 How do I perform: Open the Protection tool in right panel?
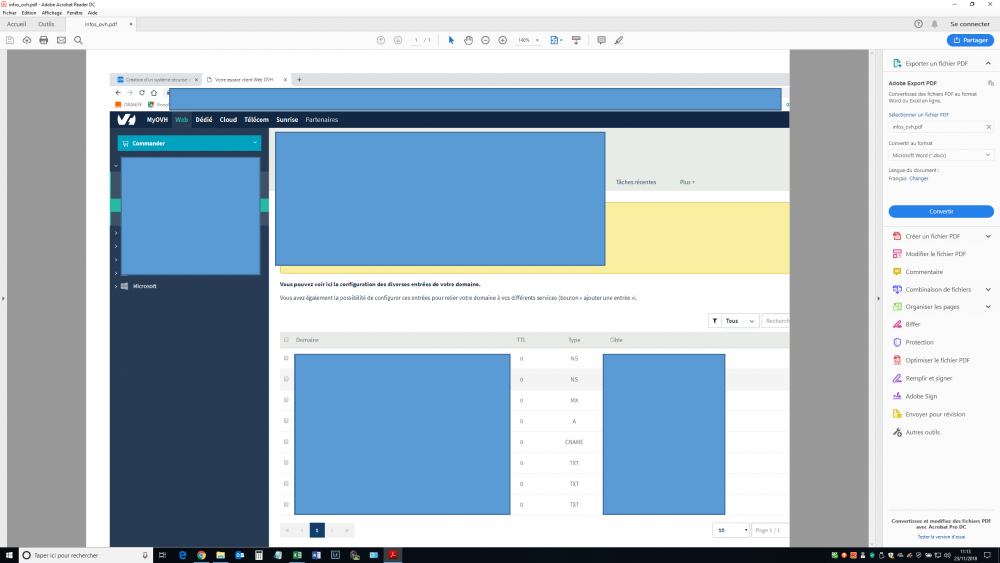coord(919,342)
